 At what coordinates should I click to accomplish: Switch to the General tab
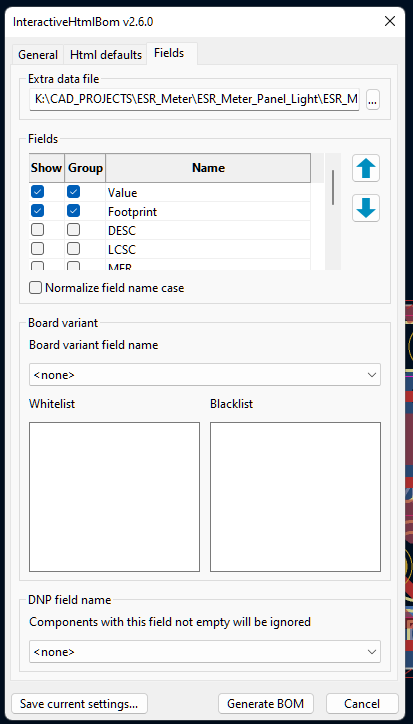(38, 55)
